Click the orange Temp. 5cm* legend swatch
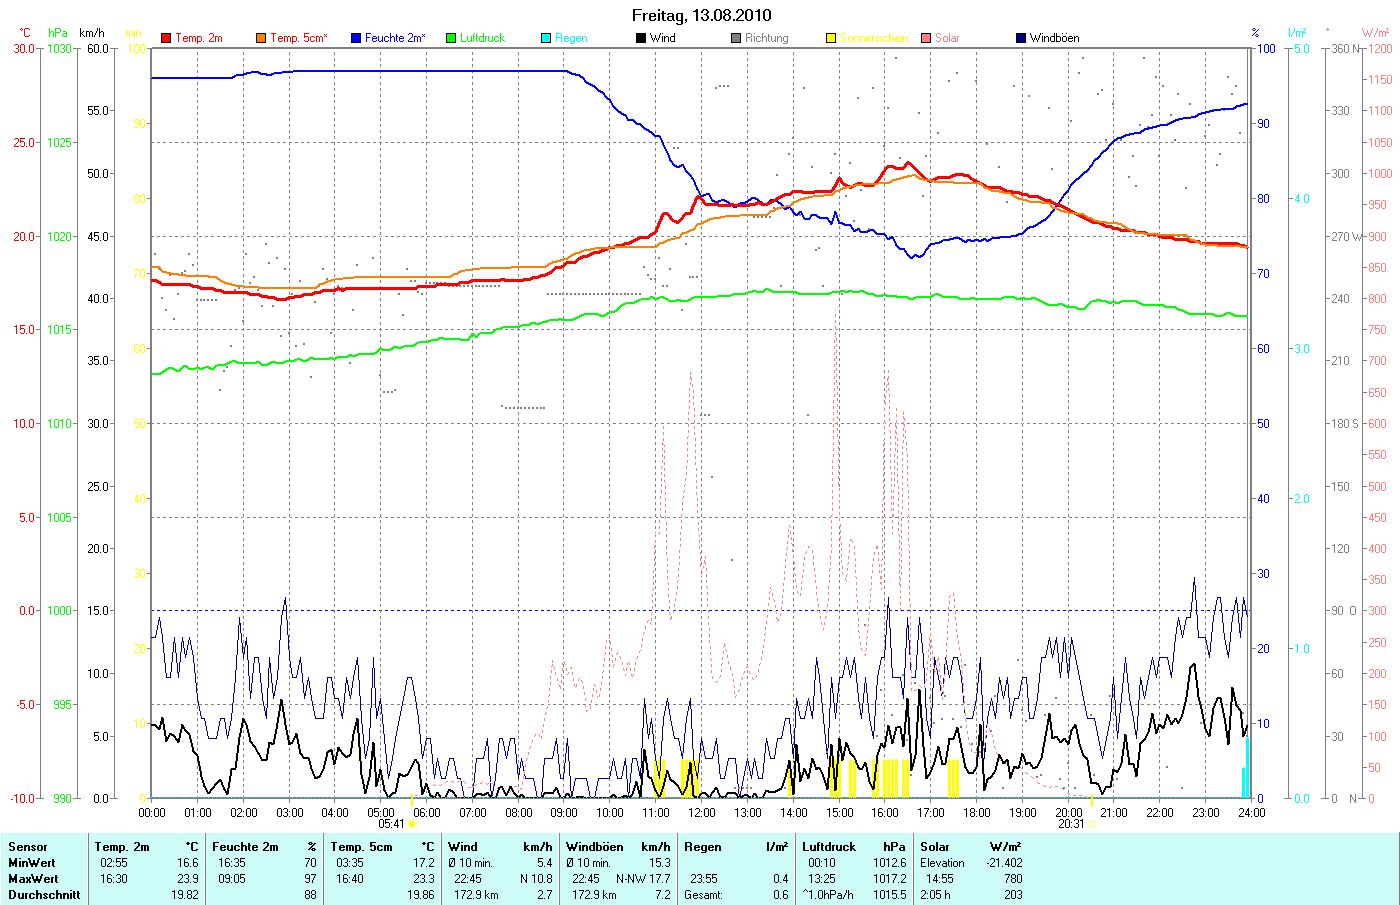This screenshot has width=1400, height=905. coord(261,38)
